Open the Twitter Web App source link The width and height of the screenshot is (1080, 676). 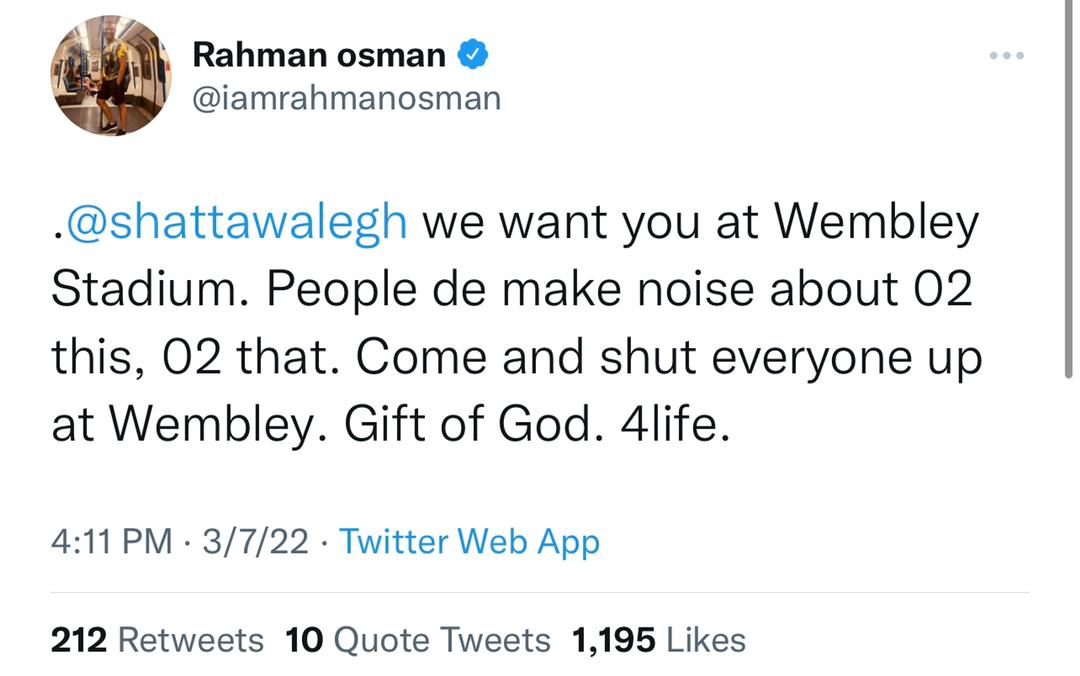click(470, 542)
